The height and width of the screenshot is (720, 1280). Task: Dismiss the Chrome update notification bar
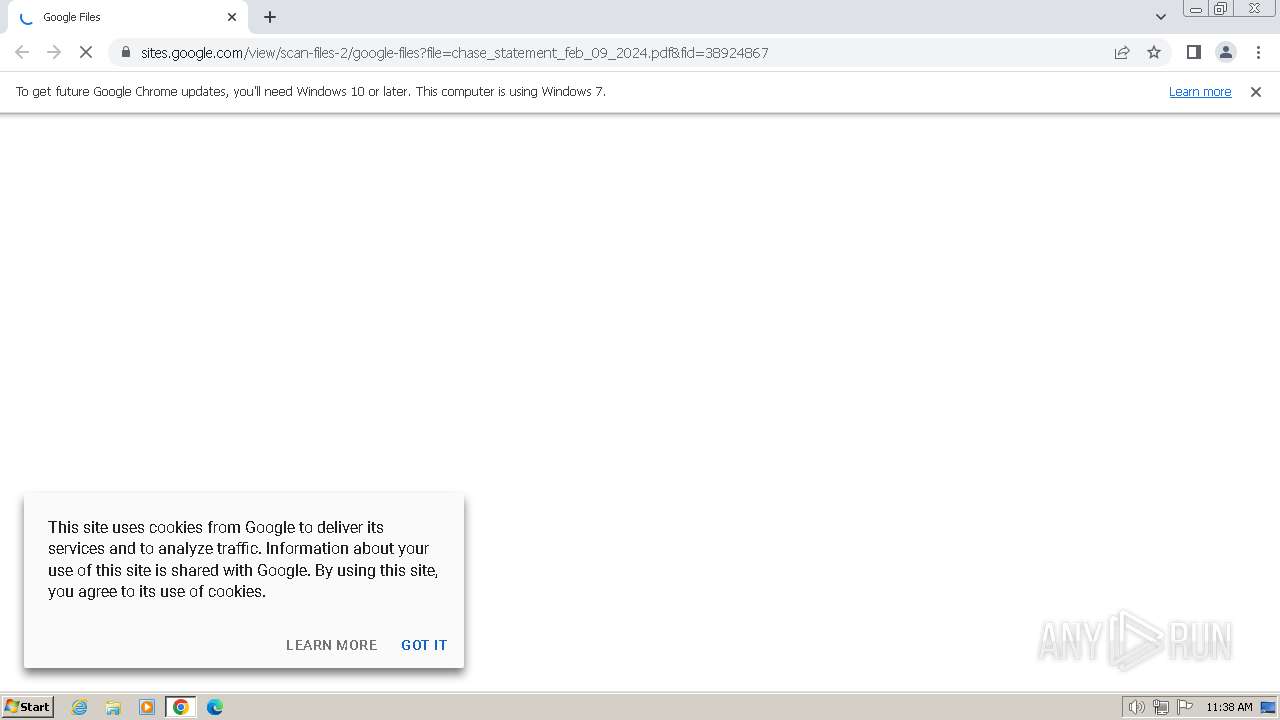click(x=1256, y=91)
